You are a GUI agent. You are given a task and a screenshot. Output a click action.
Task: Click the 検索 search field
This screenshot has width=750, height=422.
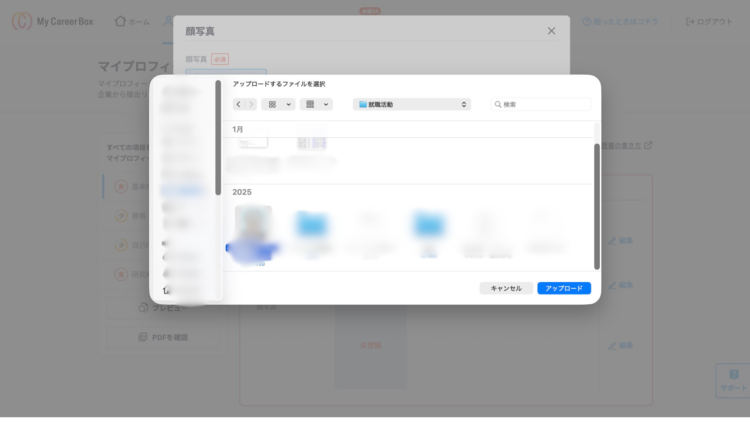pyautogui.click(x=541, y=104)
